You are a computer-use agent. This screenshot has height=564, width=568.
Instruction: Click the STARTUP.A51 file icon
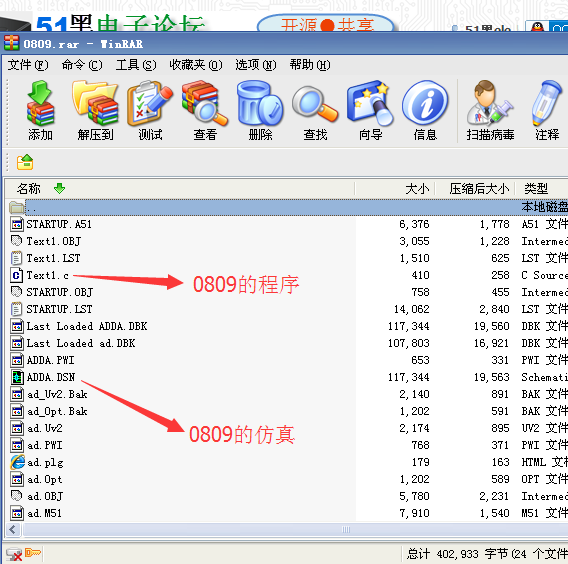[16, 224]
